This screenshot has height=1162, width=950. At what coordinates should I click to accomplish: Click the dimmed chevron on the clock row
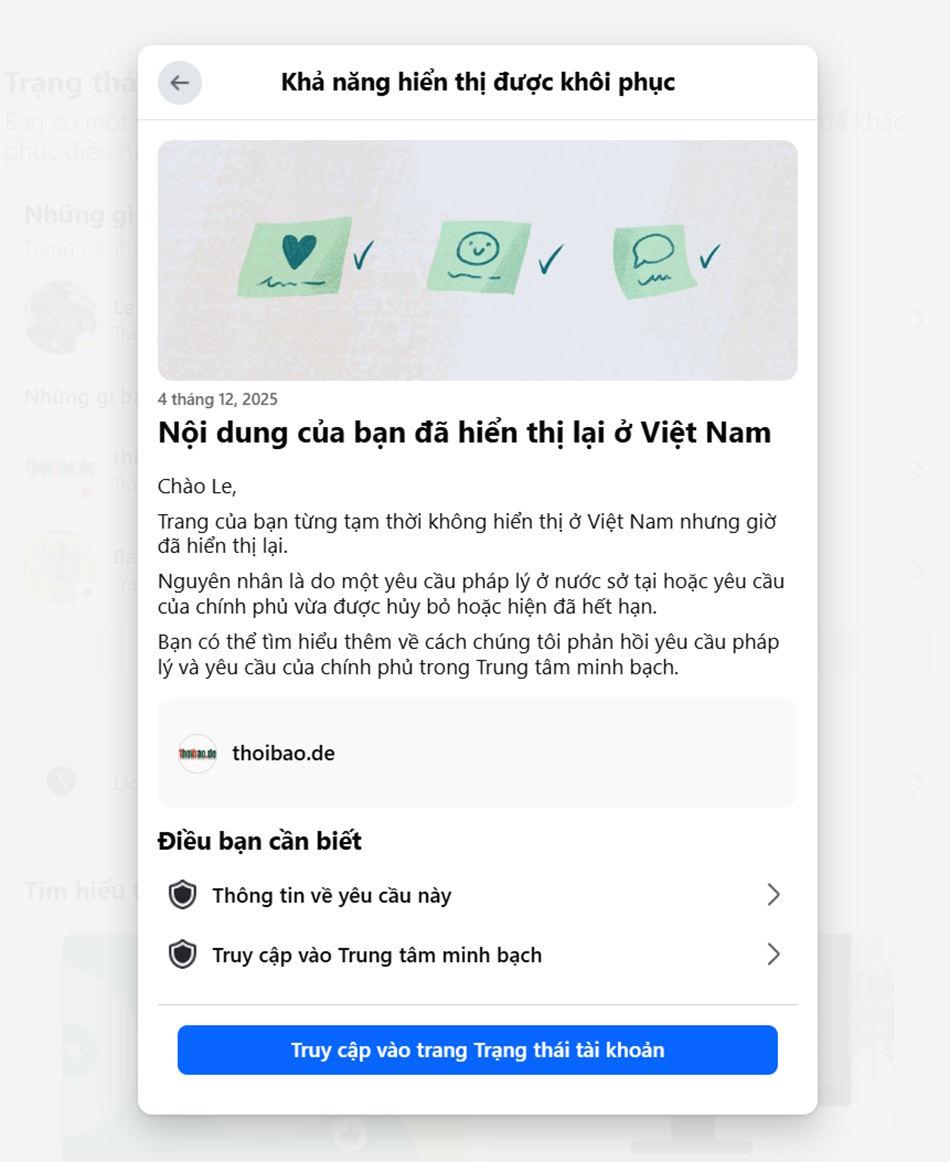click(919, 783)
